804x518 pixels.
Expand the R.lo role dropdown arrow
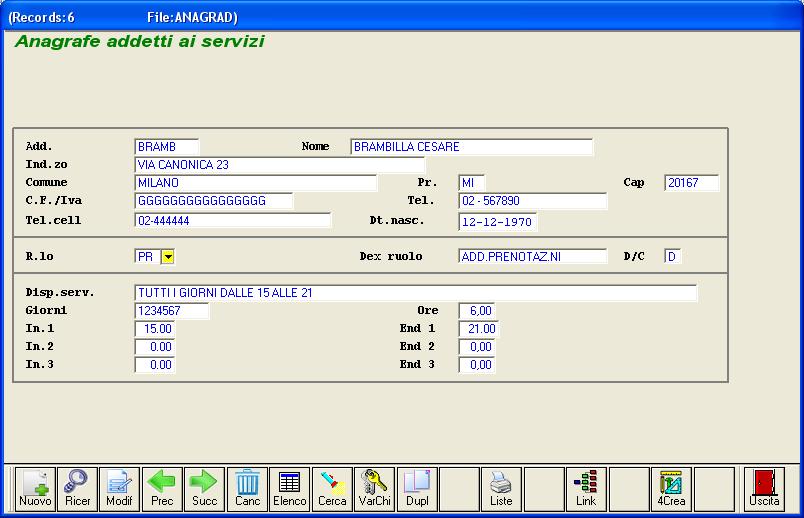(x=168, y=256)
